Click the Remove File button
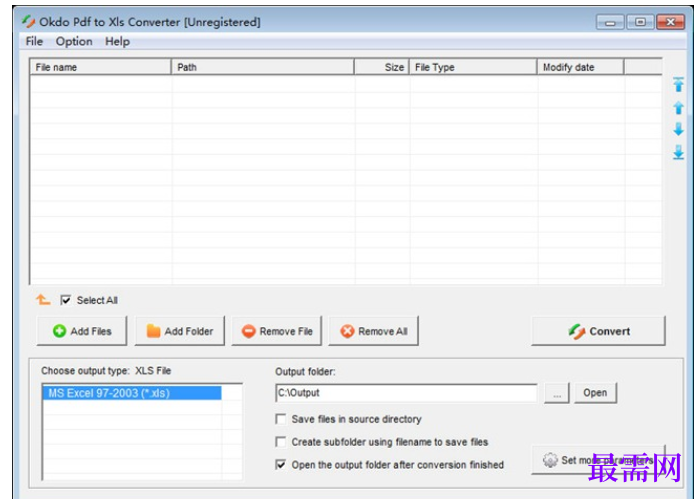The image size is (700, 499). click(276, 331)
